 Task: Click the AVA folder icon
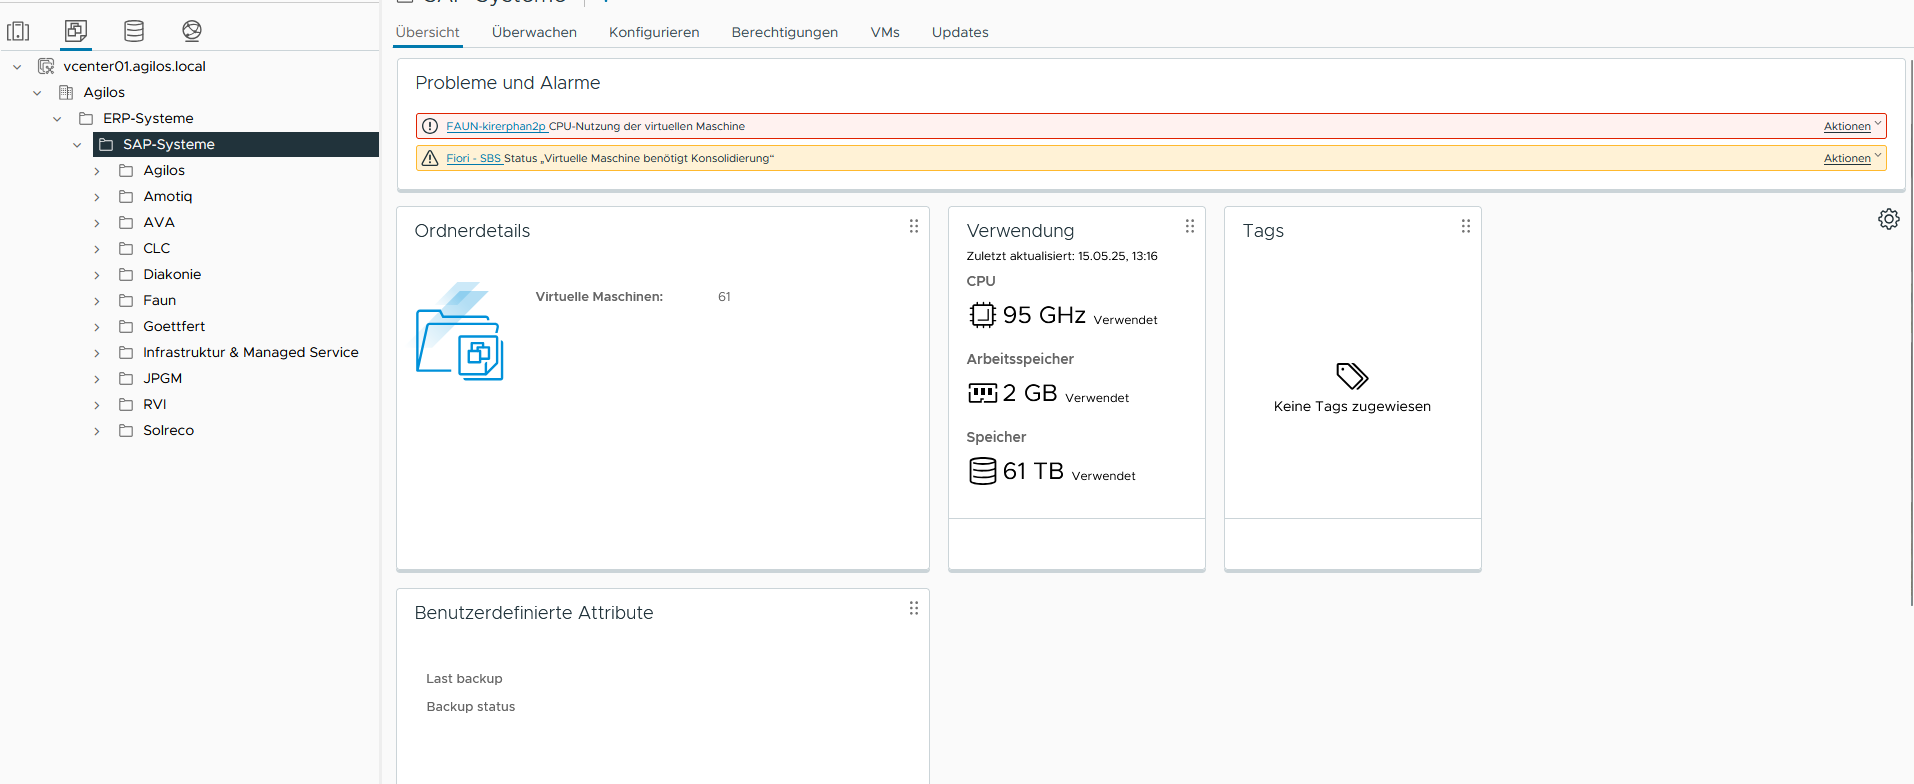click(126, 222)
